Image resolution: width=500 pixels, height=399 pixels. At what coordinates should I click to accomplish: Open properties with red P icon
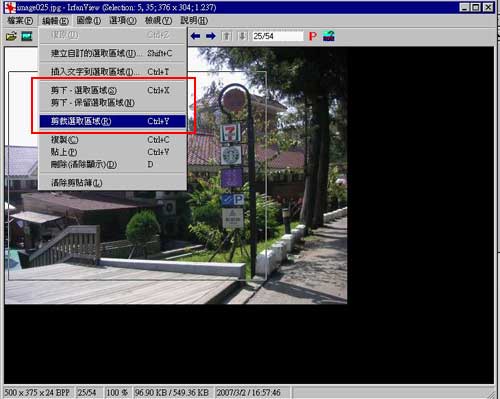[x=313, y=36]
